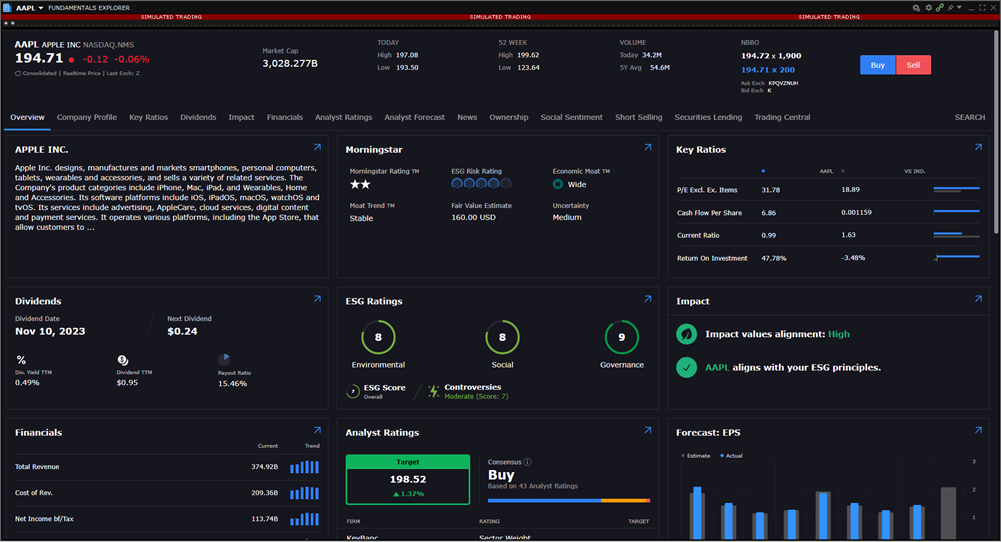This screenshot has width=1001, height=542.
Task: Click the red Sell button
Action: [914, 65]
